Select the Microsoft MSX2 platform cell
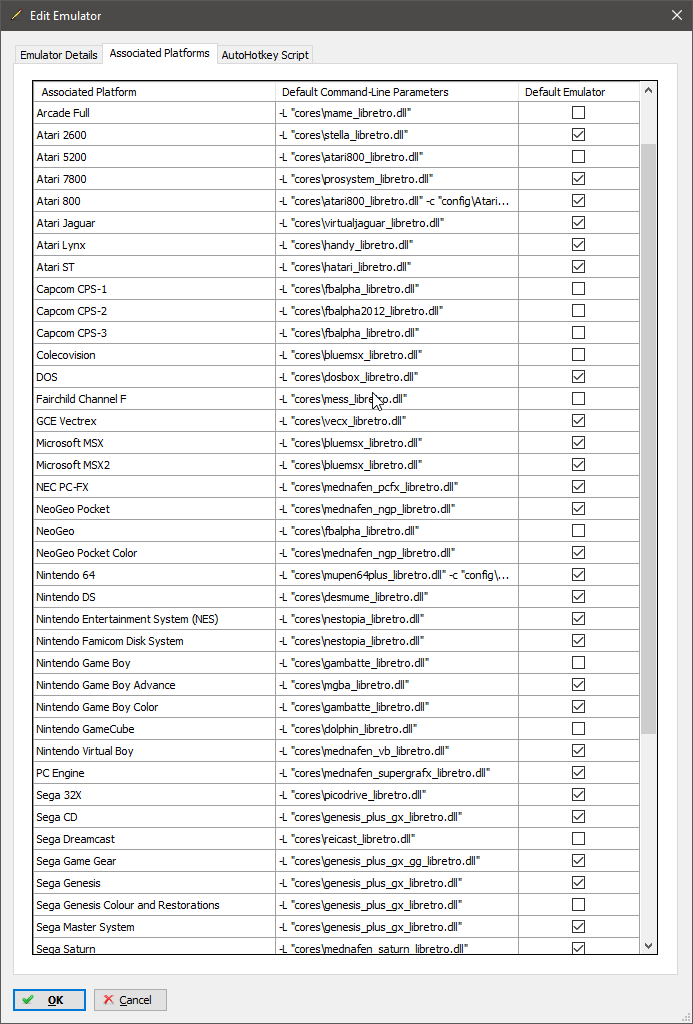The height and width of the screenshot is (1024, 693). (154, 465)
